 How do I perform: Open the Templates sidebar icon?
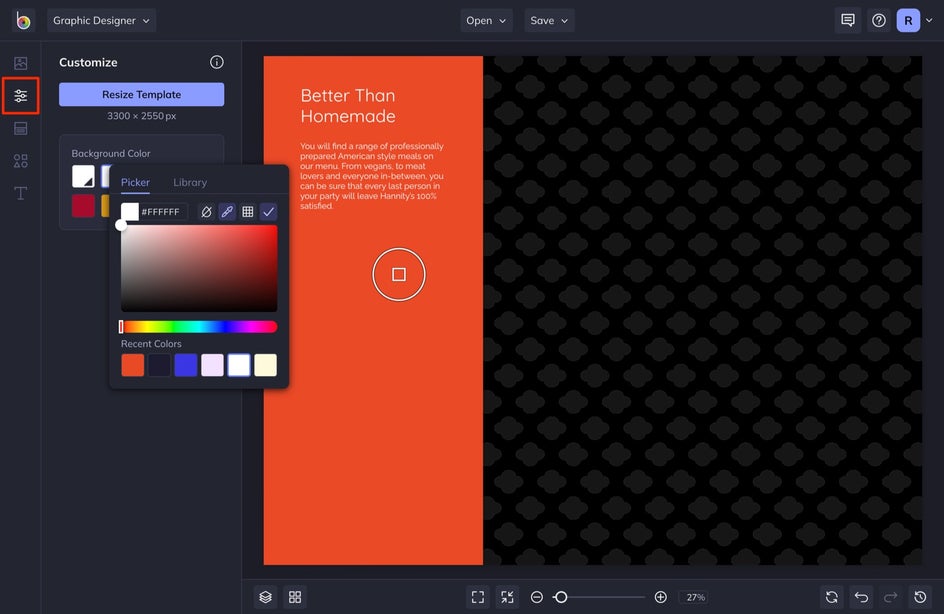20,128
